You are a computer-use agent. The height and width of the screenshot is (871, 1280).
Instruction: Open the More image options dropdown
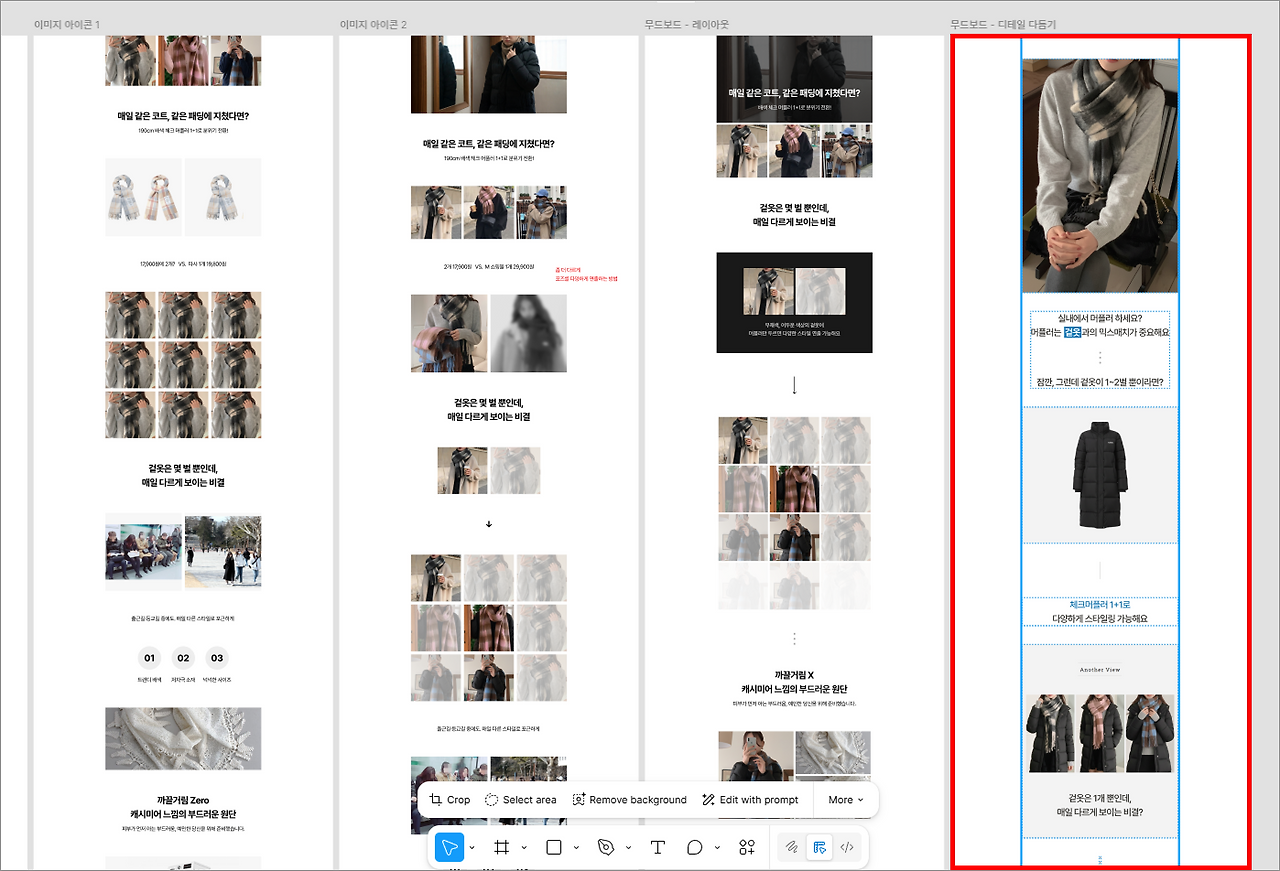(846, 800)
